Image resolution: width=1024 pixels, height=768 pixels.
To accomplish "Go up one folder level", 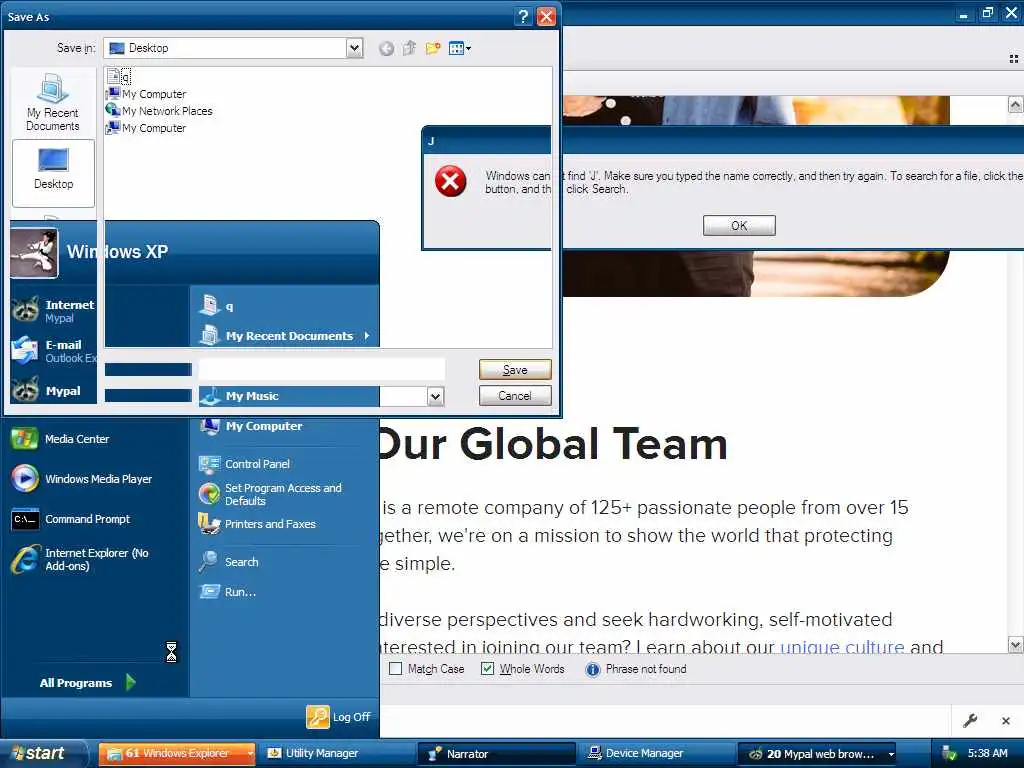I will click(x=409, y=48).
